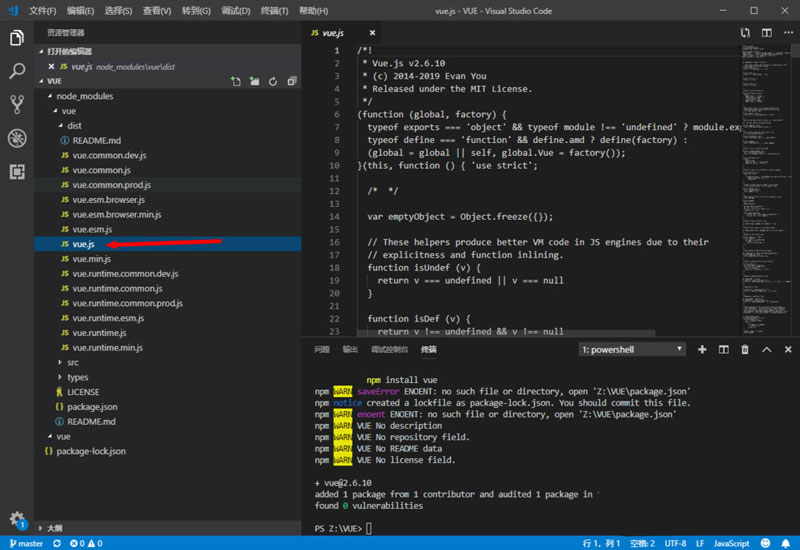Split the editor to the right
800x550 pixels.
point(767,32)
